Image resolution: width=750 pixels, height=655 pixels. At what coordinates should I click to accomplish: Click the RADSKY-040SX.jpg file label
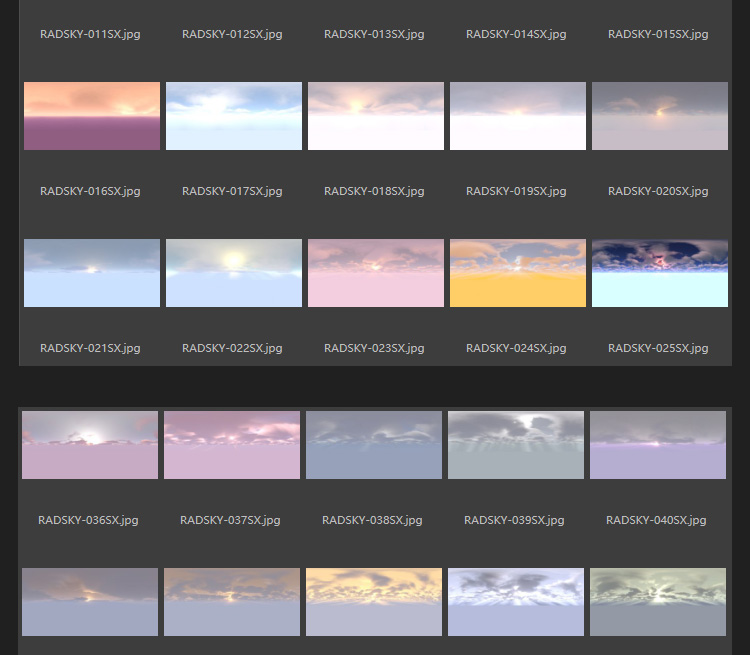[x=656, y=520]
